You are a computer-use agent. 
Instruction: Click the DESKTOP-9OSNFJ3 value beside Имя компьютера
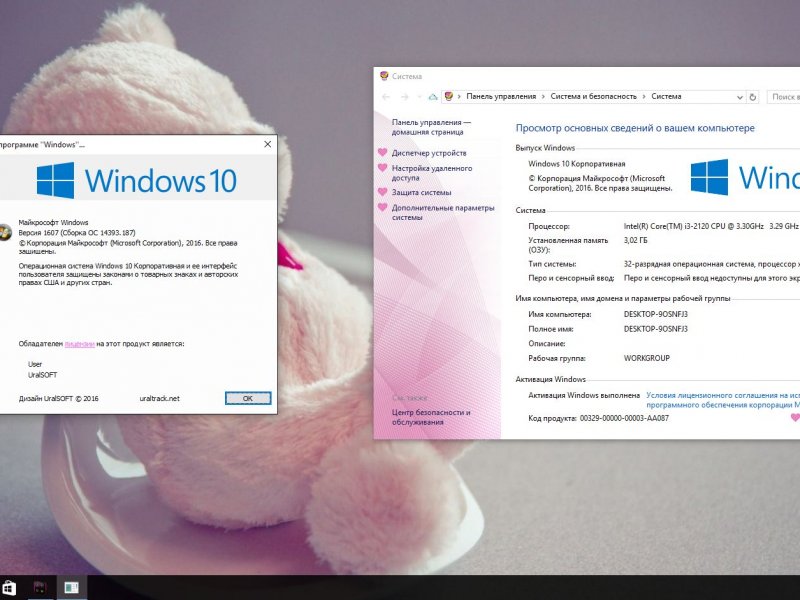pyautogui.click(x=656, y=314)
